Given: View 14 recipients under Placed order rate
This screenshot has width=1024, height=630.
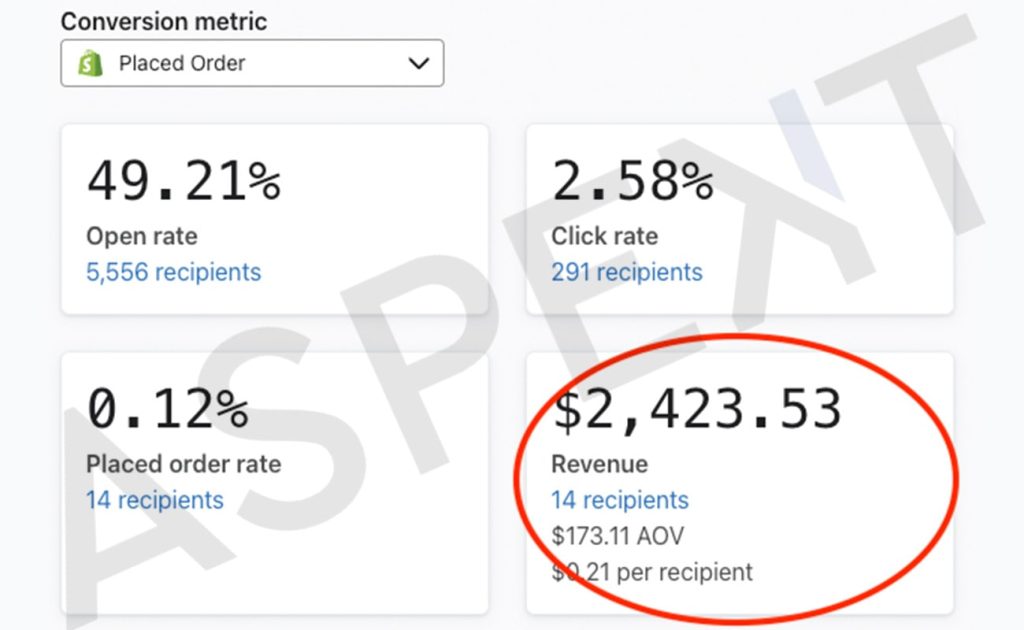Looking at the screenshot, I should tap(155, 500).
